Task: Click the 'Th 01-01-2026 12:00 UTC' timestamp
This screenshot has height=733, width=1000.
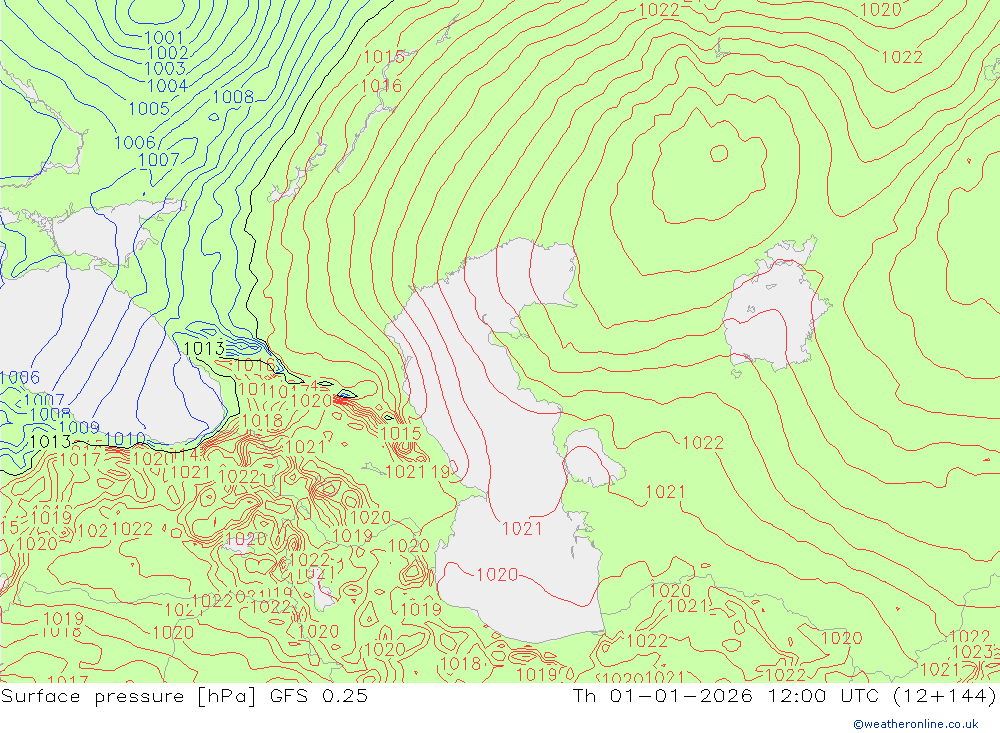Action: coord(726,696)
